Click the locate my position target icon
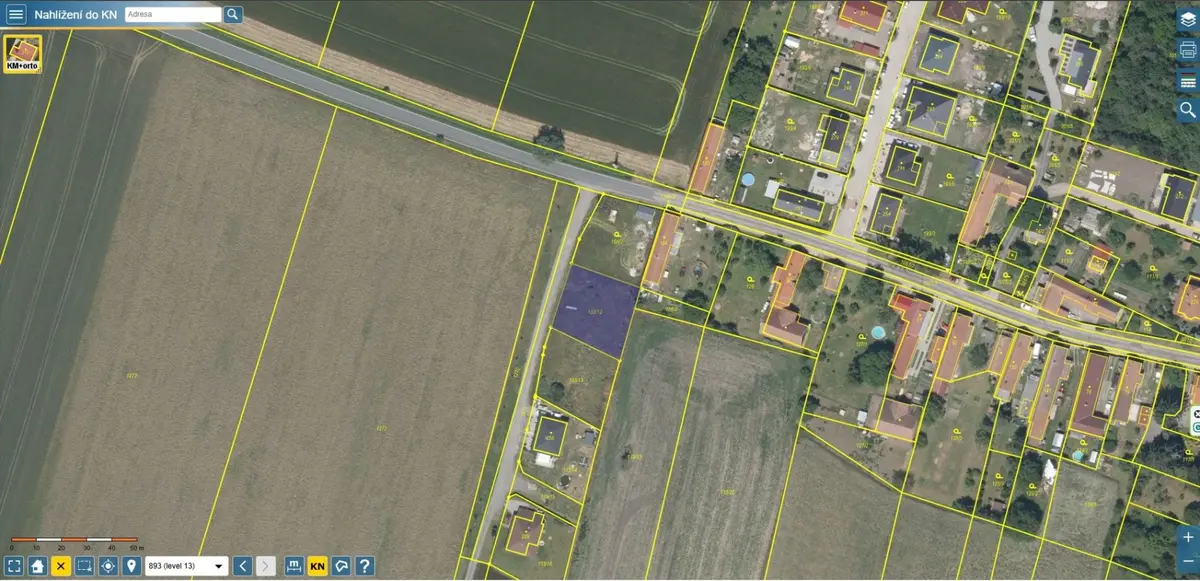 click(x=108, y=566)
